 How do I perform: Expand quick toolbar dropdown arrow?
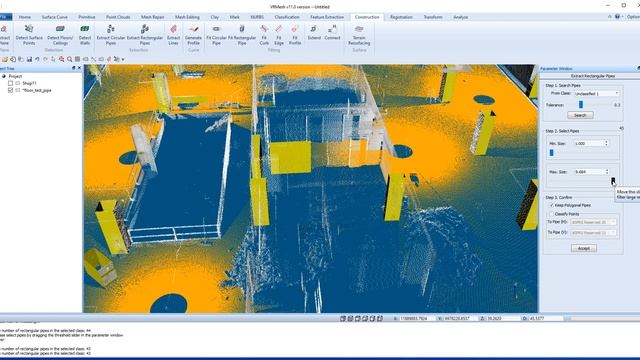click(x=123, y=60)
